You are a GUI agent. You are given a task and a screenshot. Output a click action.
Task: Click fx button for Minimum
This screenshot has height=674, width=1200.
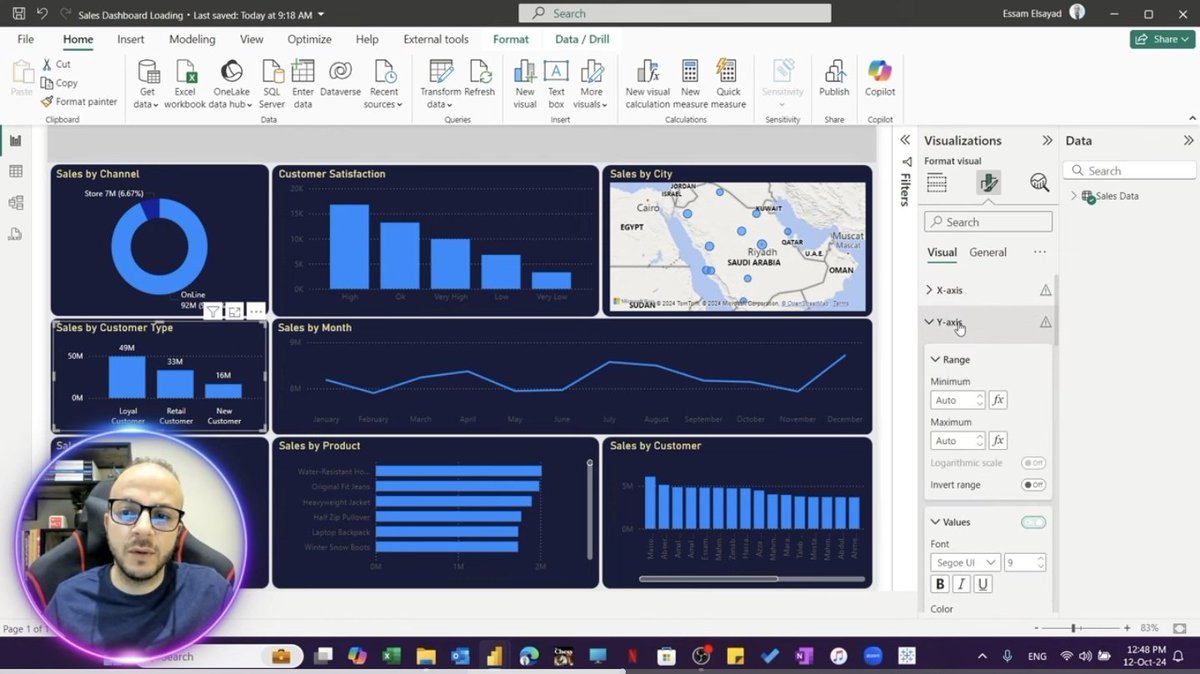(x=998, y=400)
